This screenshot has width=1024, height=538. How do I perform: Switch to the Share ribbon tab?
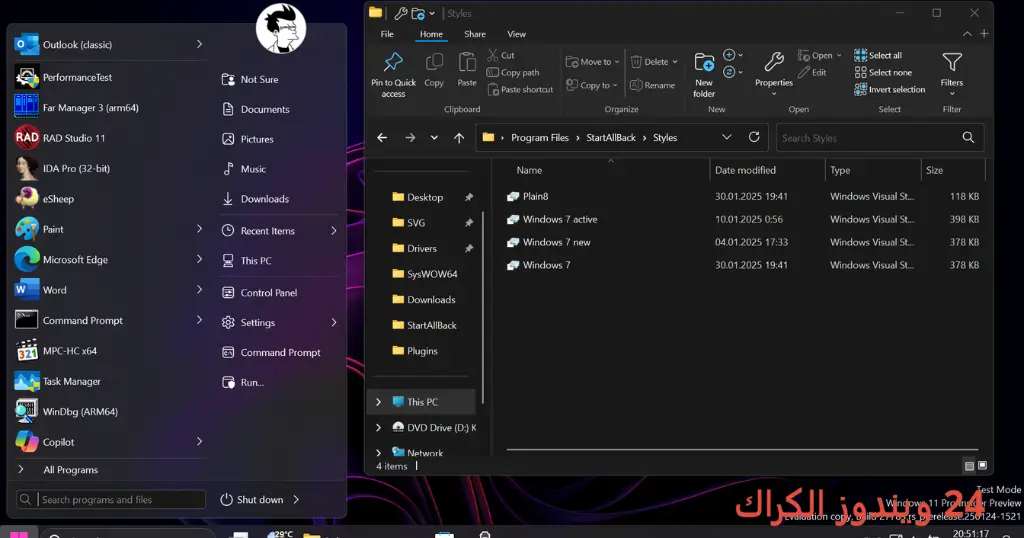475,34
